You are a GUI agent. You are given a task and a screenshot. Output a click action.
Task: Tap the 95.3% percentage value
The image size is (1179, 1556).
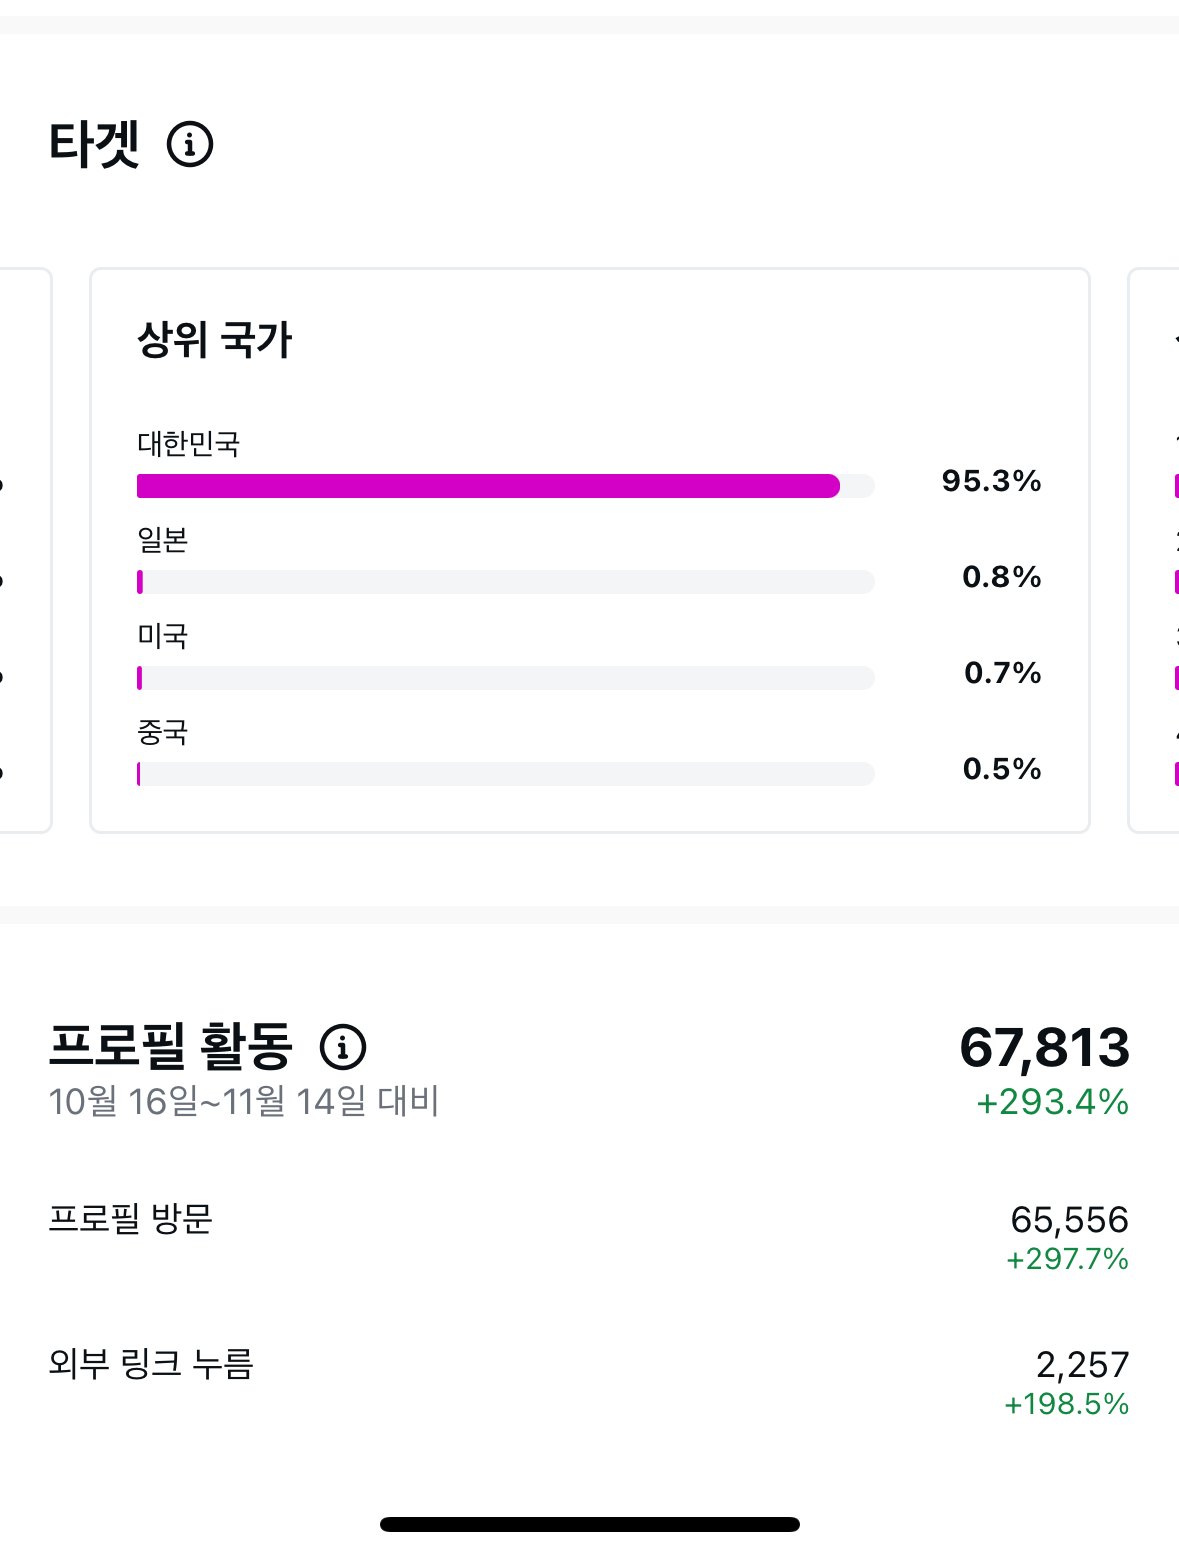click(991, 481)
